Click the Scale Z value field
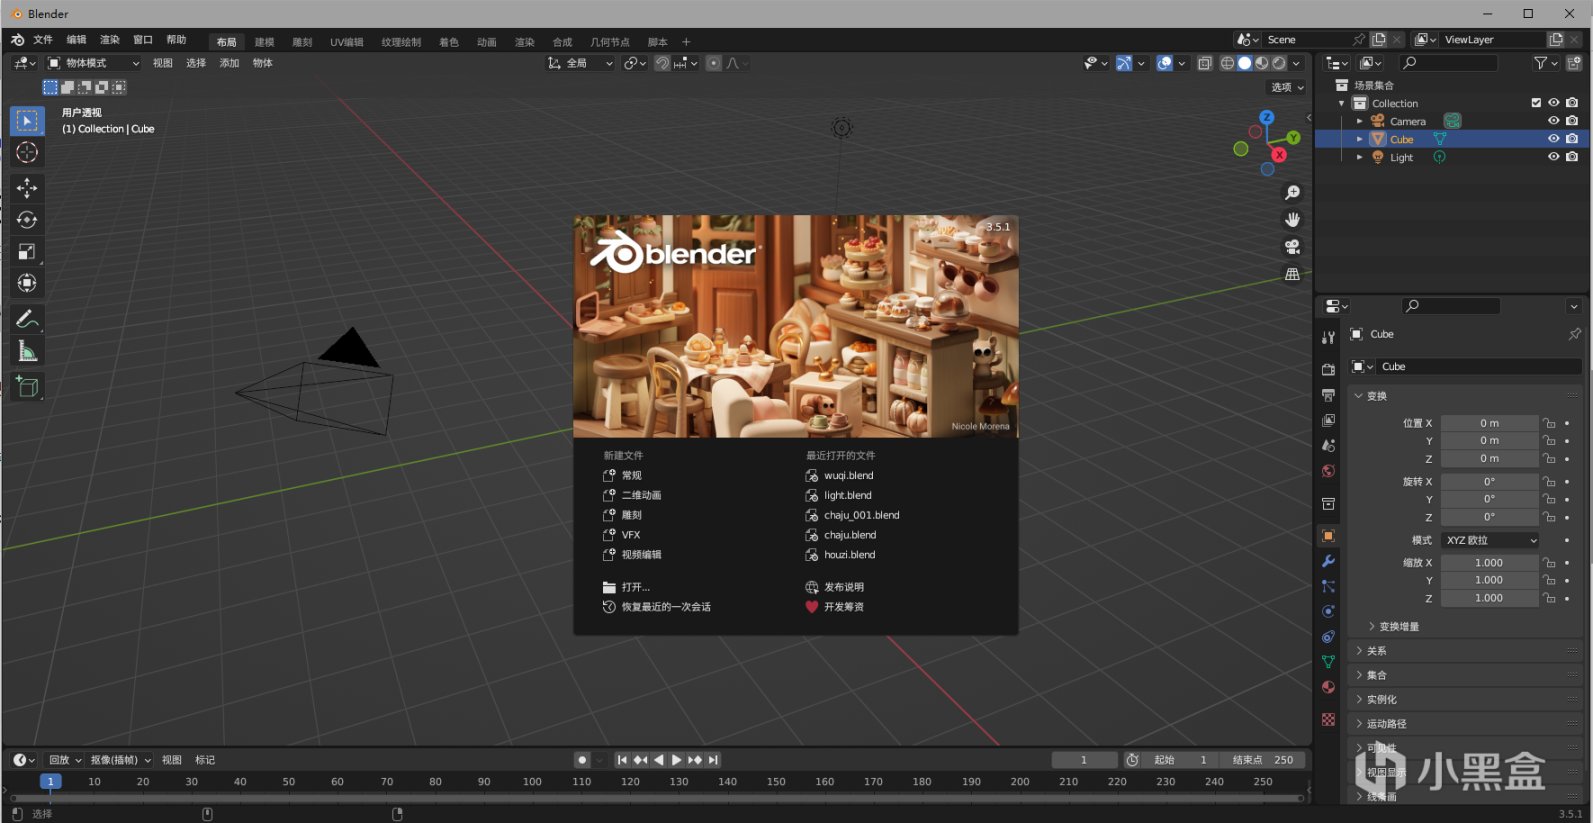 pos(1489,598)
